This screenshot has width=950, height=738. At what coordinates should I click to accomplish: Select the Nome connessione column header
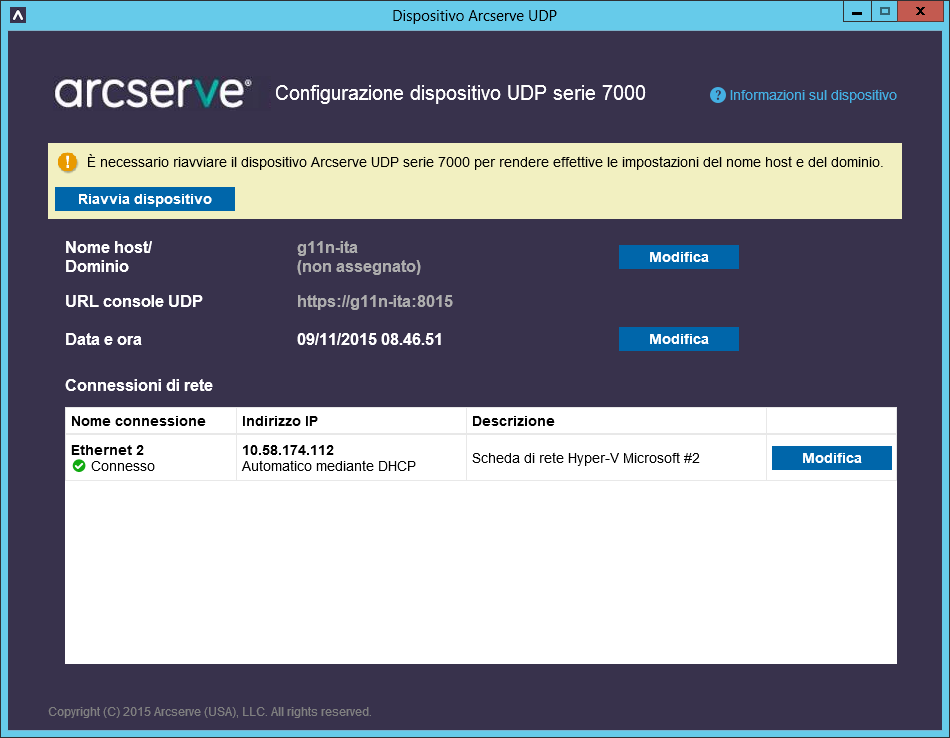pyautogui.click(x=150, y=421)
